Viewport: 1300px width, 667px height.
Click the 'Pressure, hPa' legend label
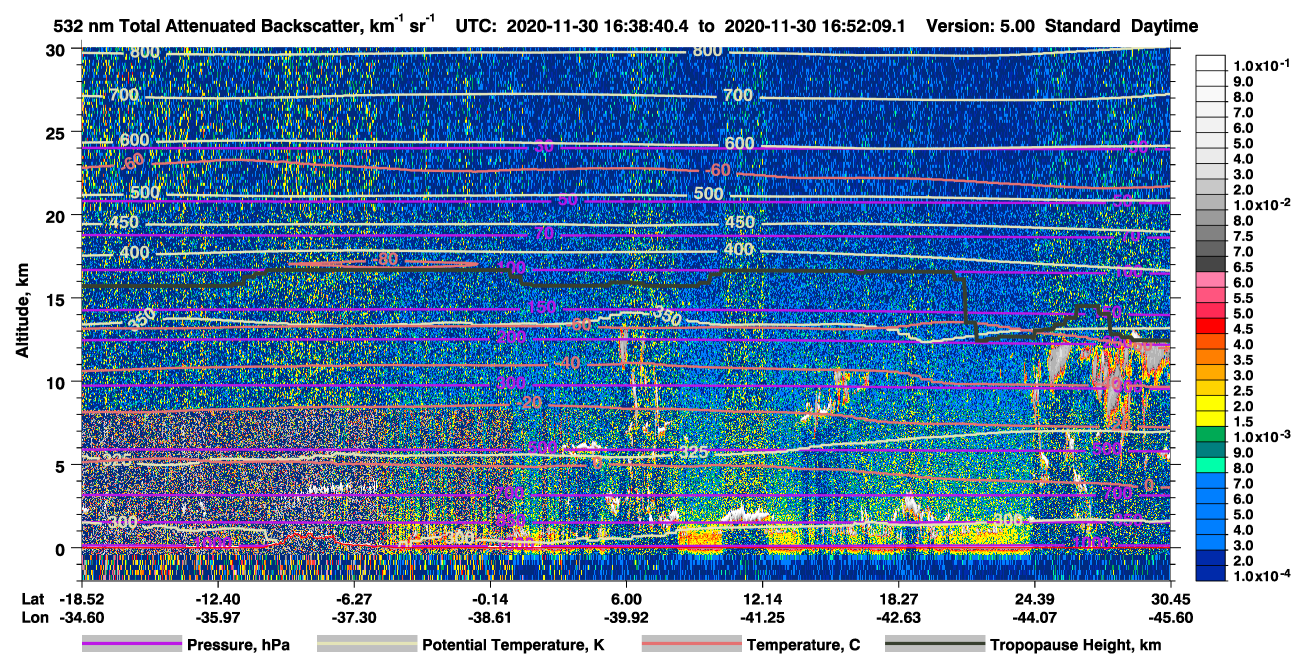(x=238, y=645)
